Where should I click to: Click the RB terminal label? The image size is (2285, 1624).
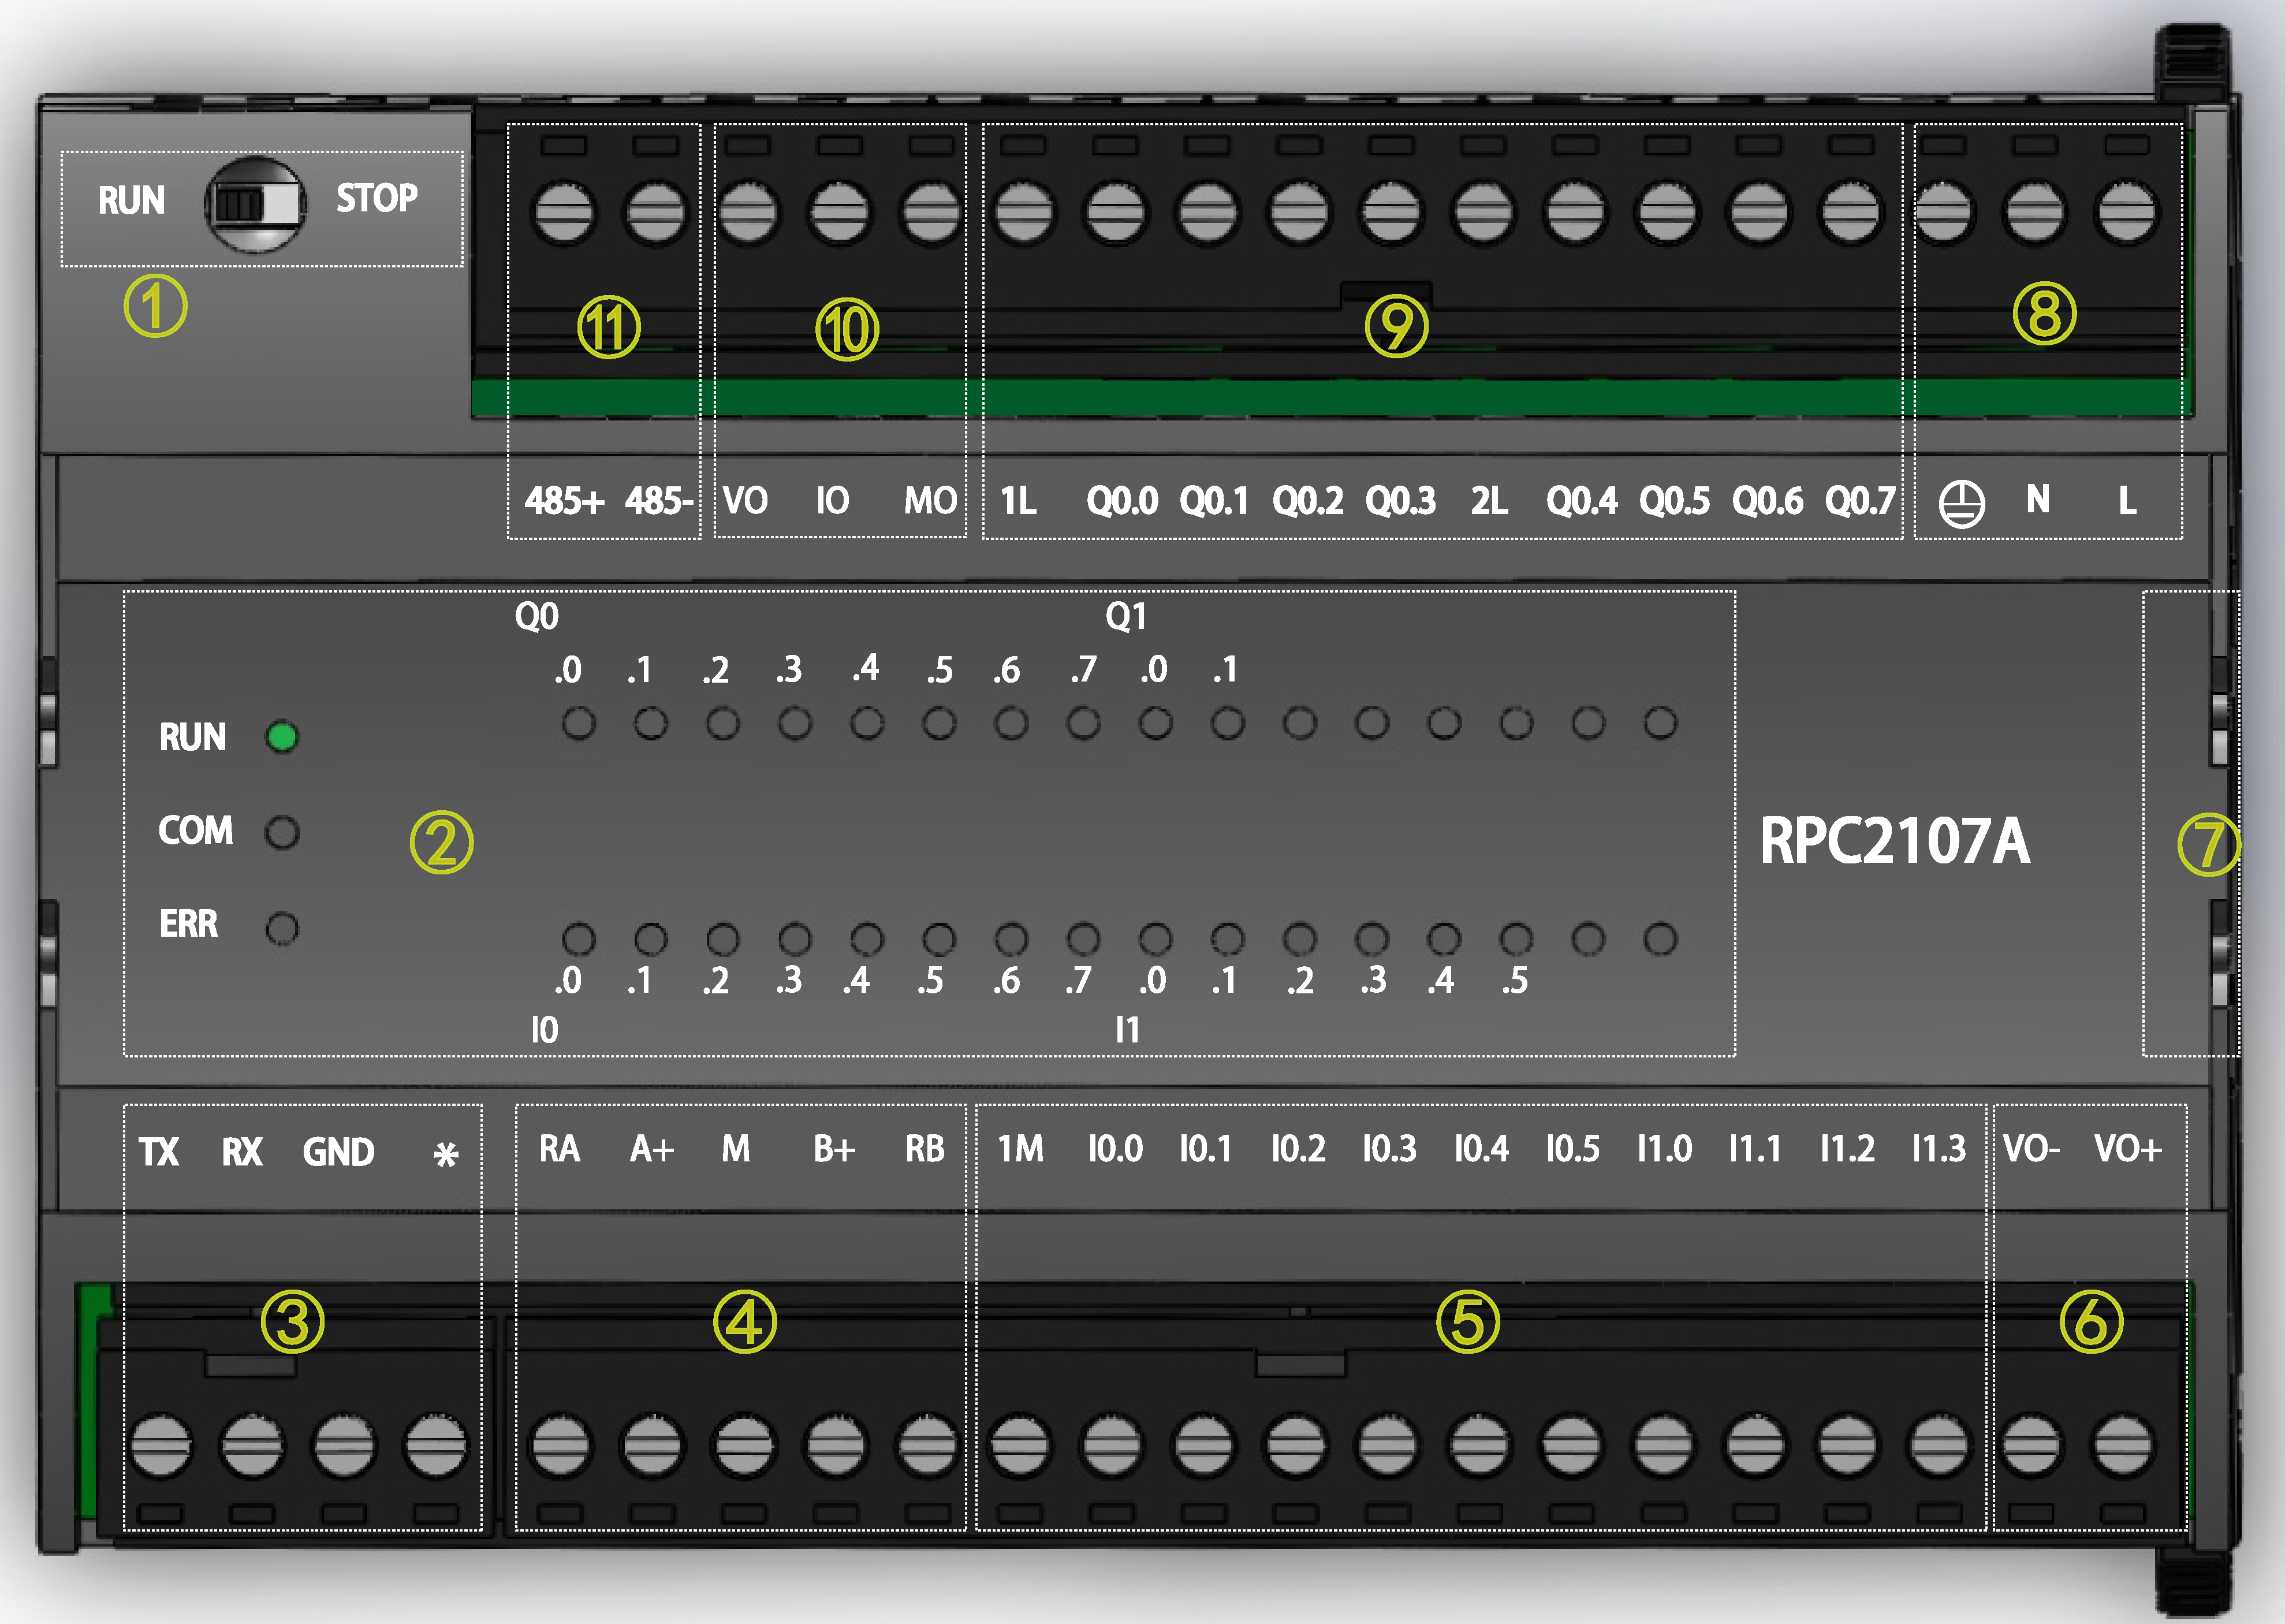[925, 1148]
